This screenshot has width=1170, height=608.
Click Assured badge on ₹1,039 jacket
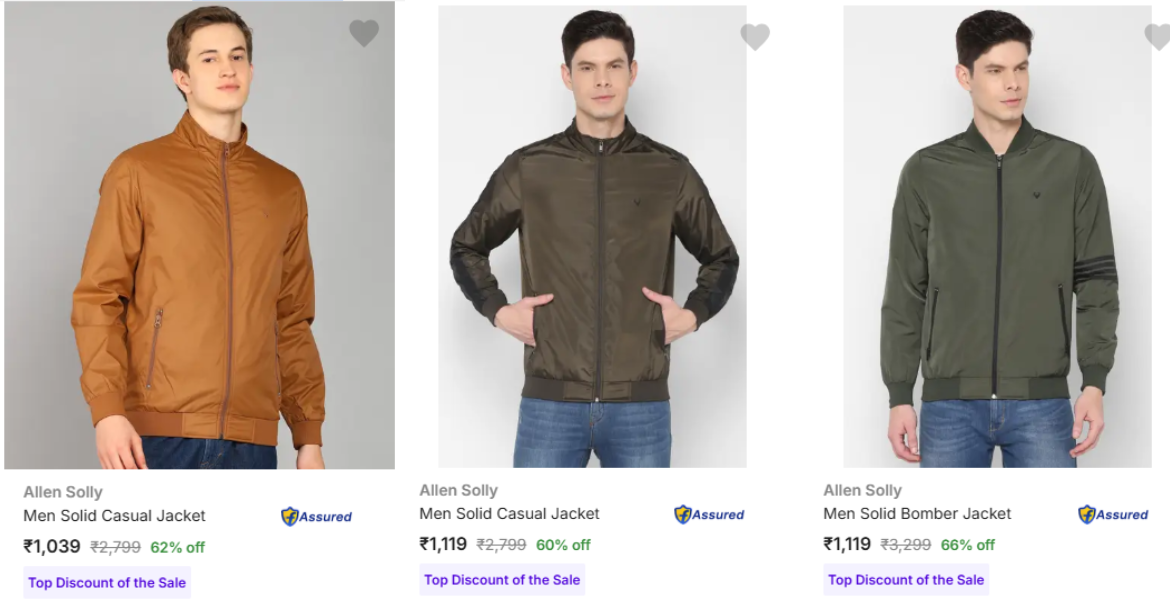pos(316,517)
